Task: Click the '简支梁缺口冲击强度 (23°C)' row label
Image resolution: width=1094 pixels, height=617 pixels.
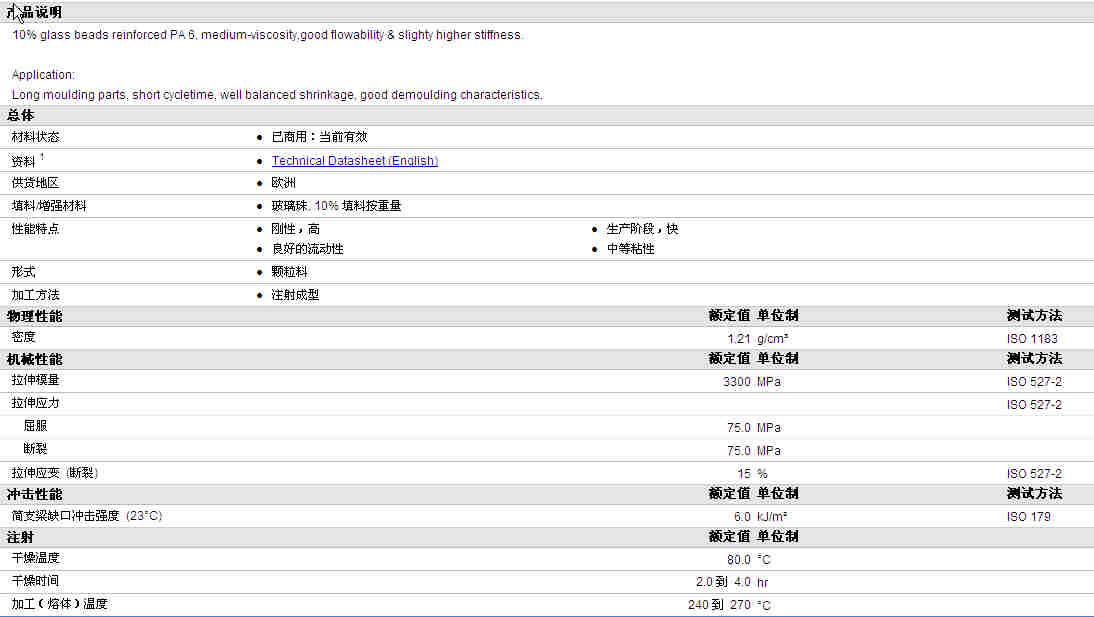Action: 87,516
